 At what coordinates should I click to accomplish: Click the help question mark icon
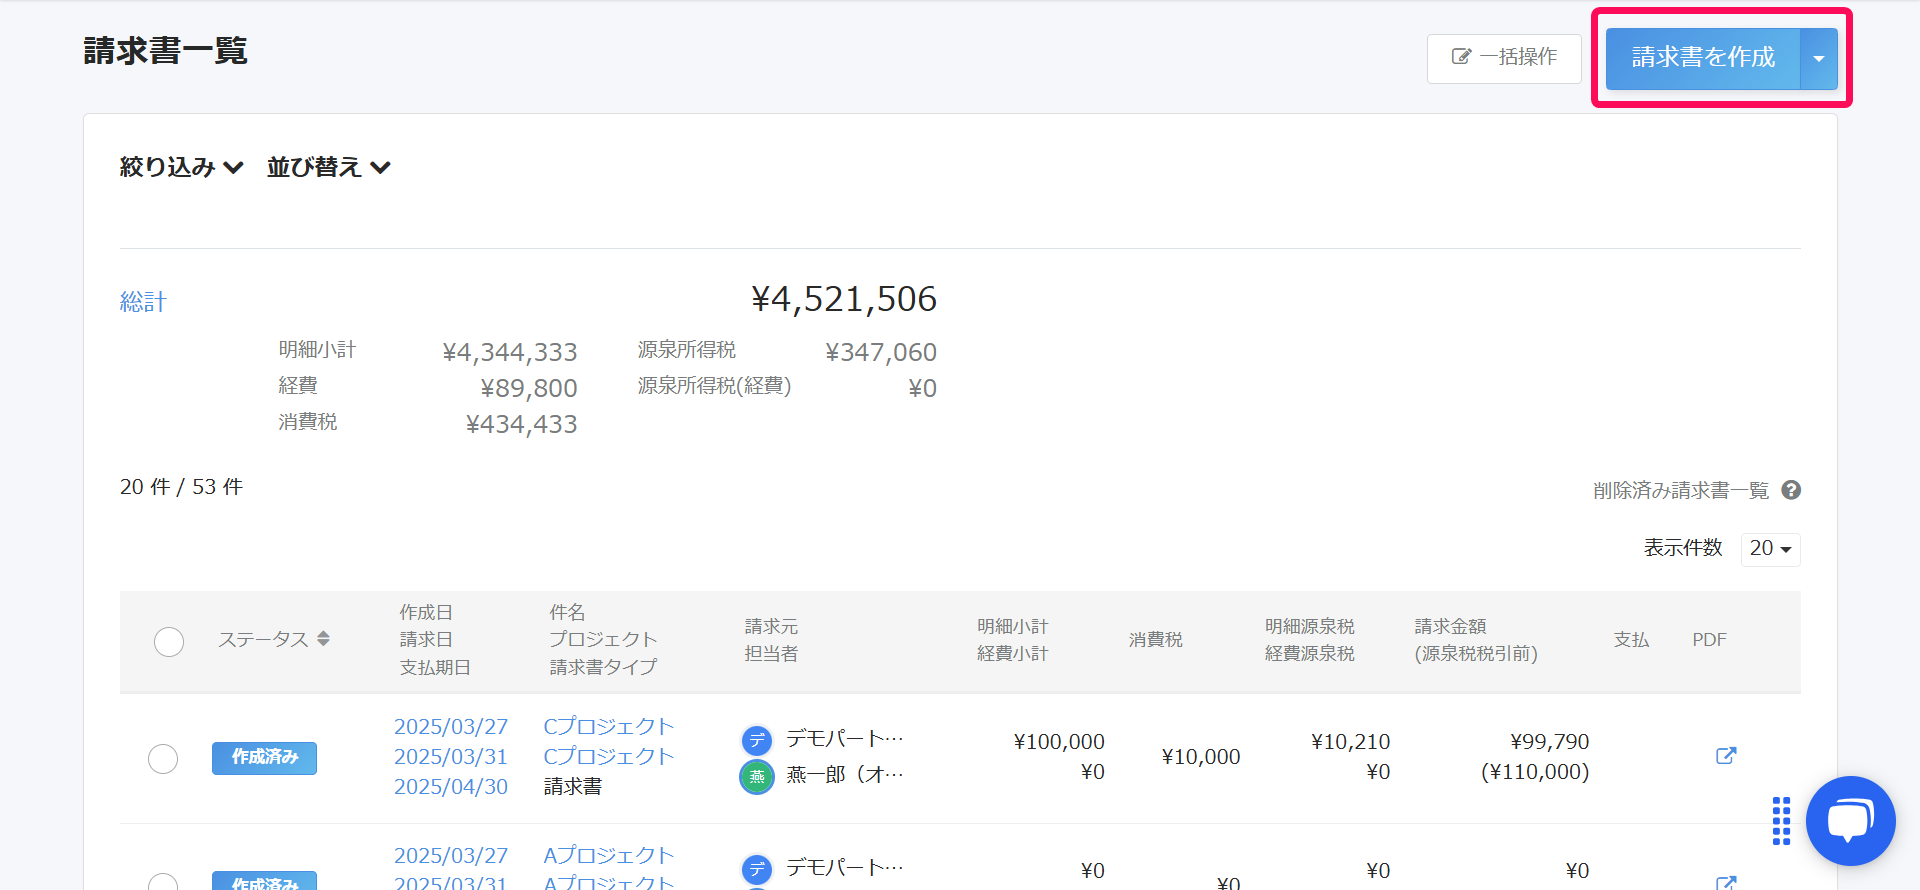point(1791,490)
